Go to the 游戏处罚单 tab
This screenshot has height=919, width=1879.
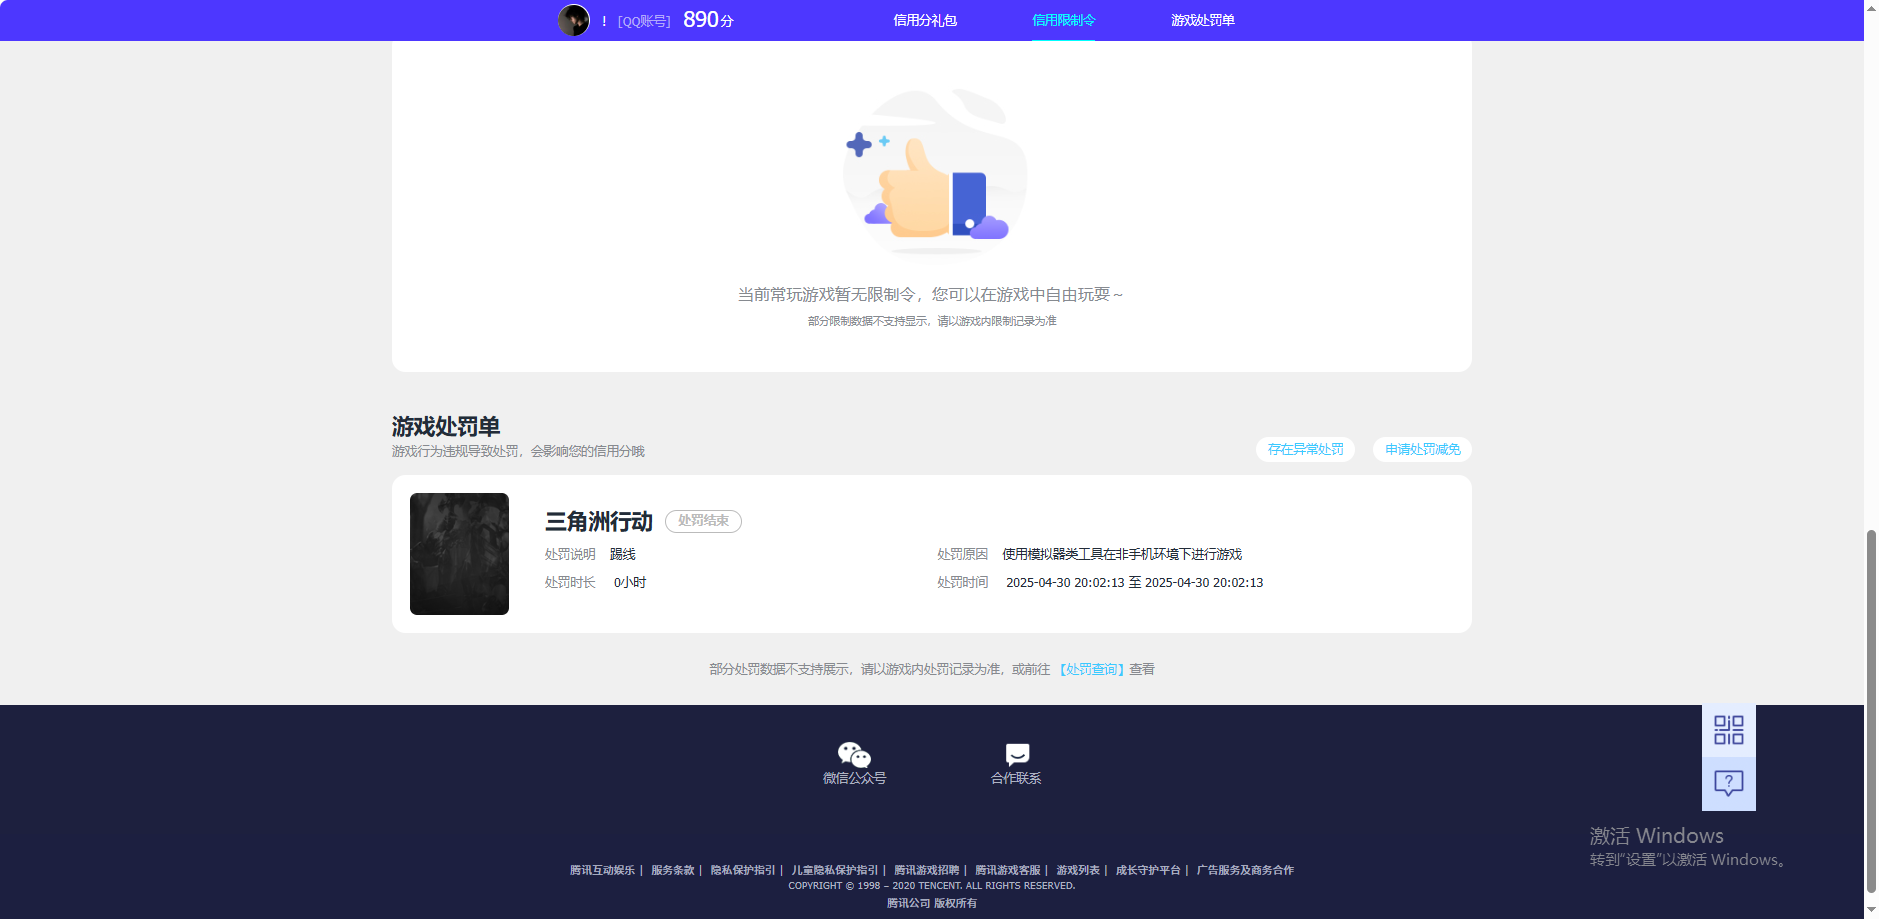[1202, 20]
